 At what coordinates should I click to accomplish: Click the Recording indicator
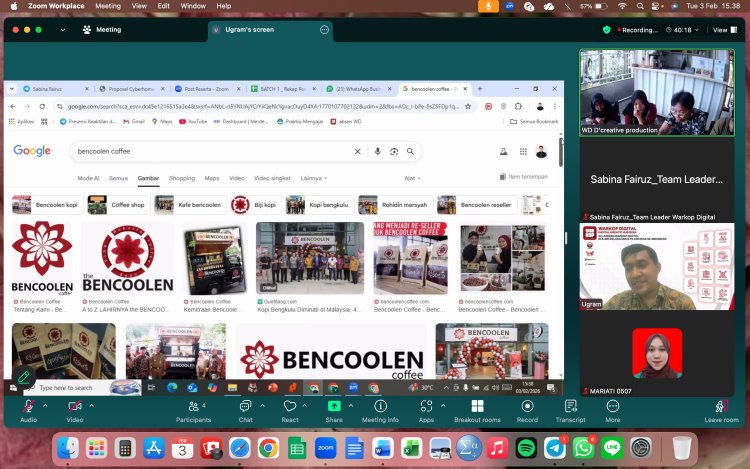click(638, 30)
